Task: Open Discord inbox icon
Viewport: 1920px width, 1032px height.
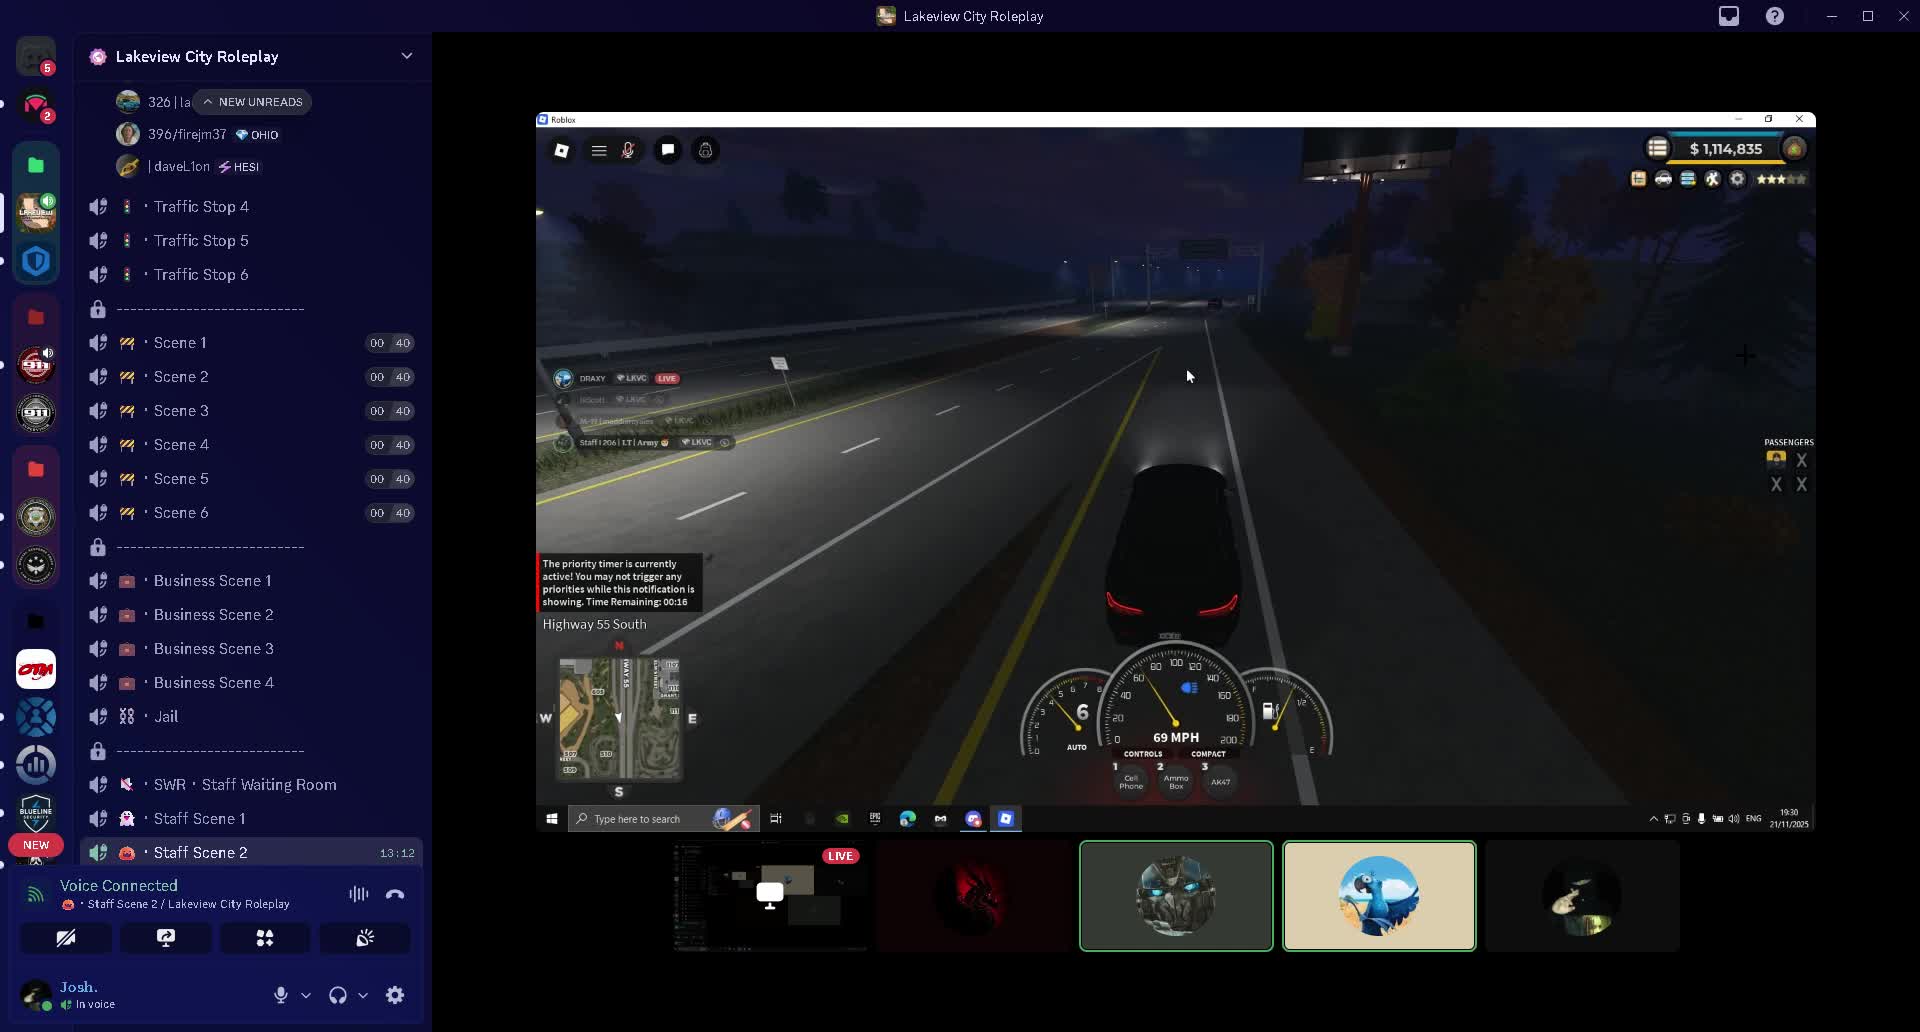Action: tap(1729, 16)
